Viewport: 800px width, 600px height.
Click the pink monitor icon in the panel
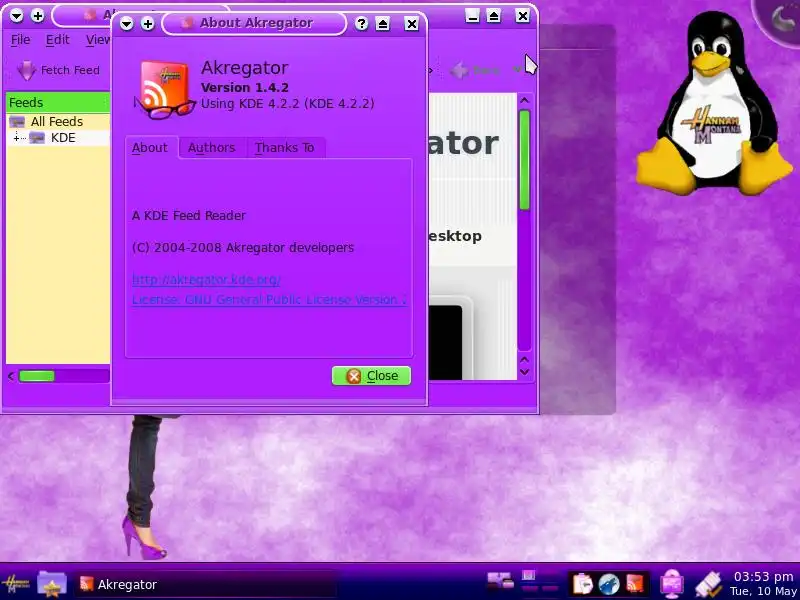pyautogui.click(x=672, y=584)
